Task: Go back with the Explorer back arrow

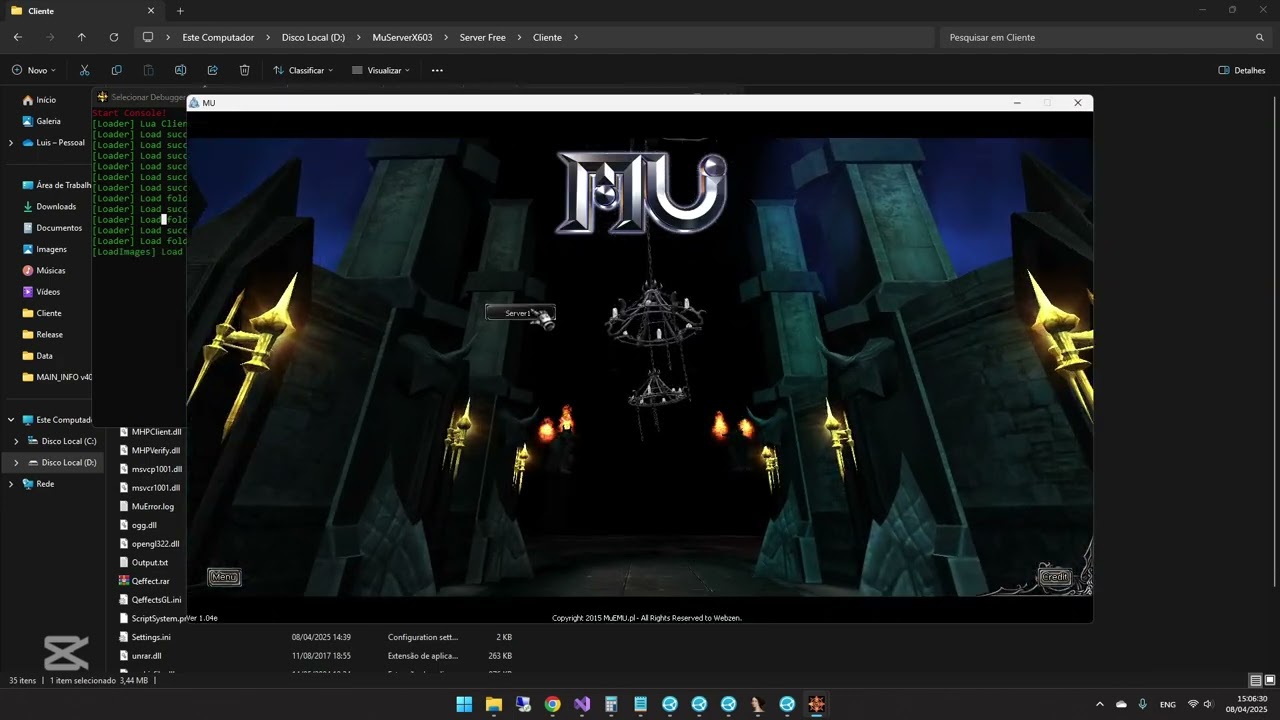Action: click(x=18, y=37)
